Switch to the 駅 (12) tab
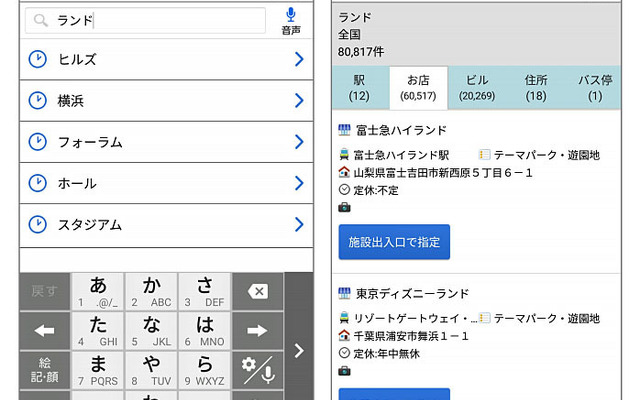The image size is (640, 400). click(x=359, y=88)
